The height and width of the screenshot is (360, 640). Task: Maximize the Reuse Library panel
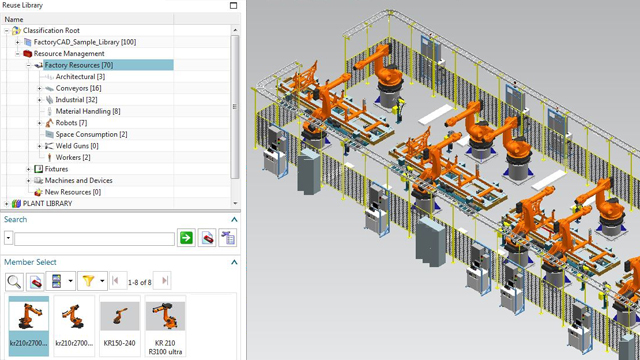(233, 5)
